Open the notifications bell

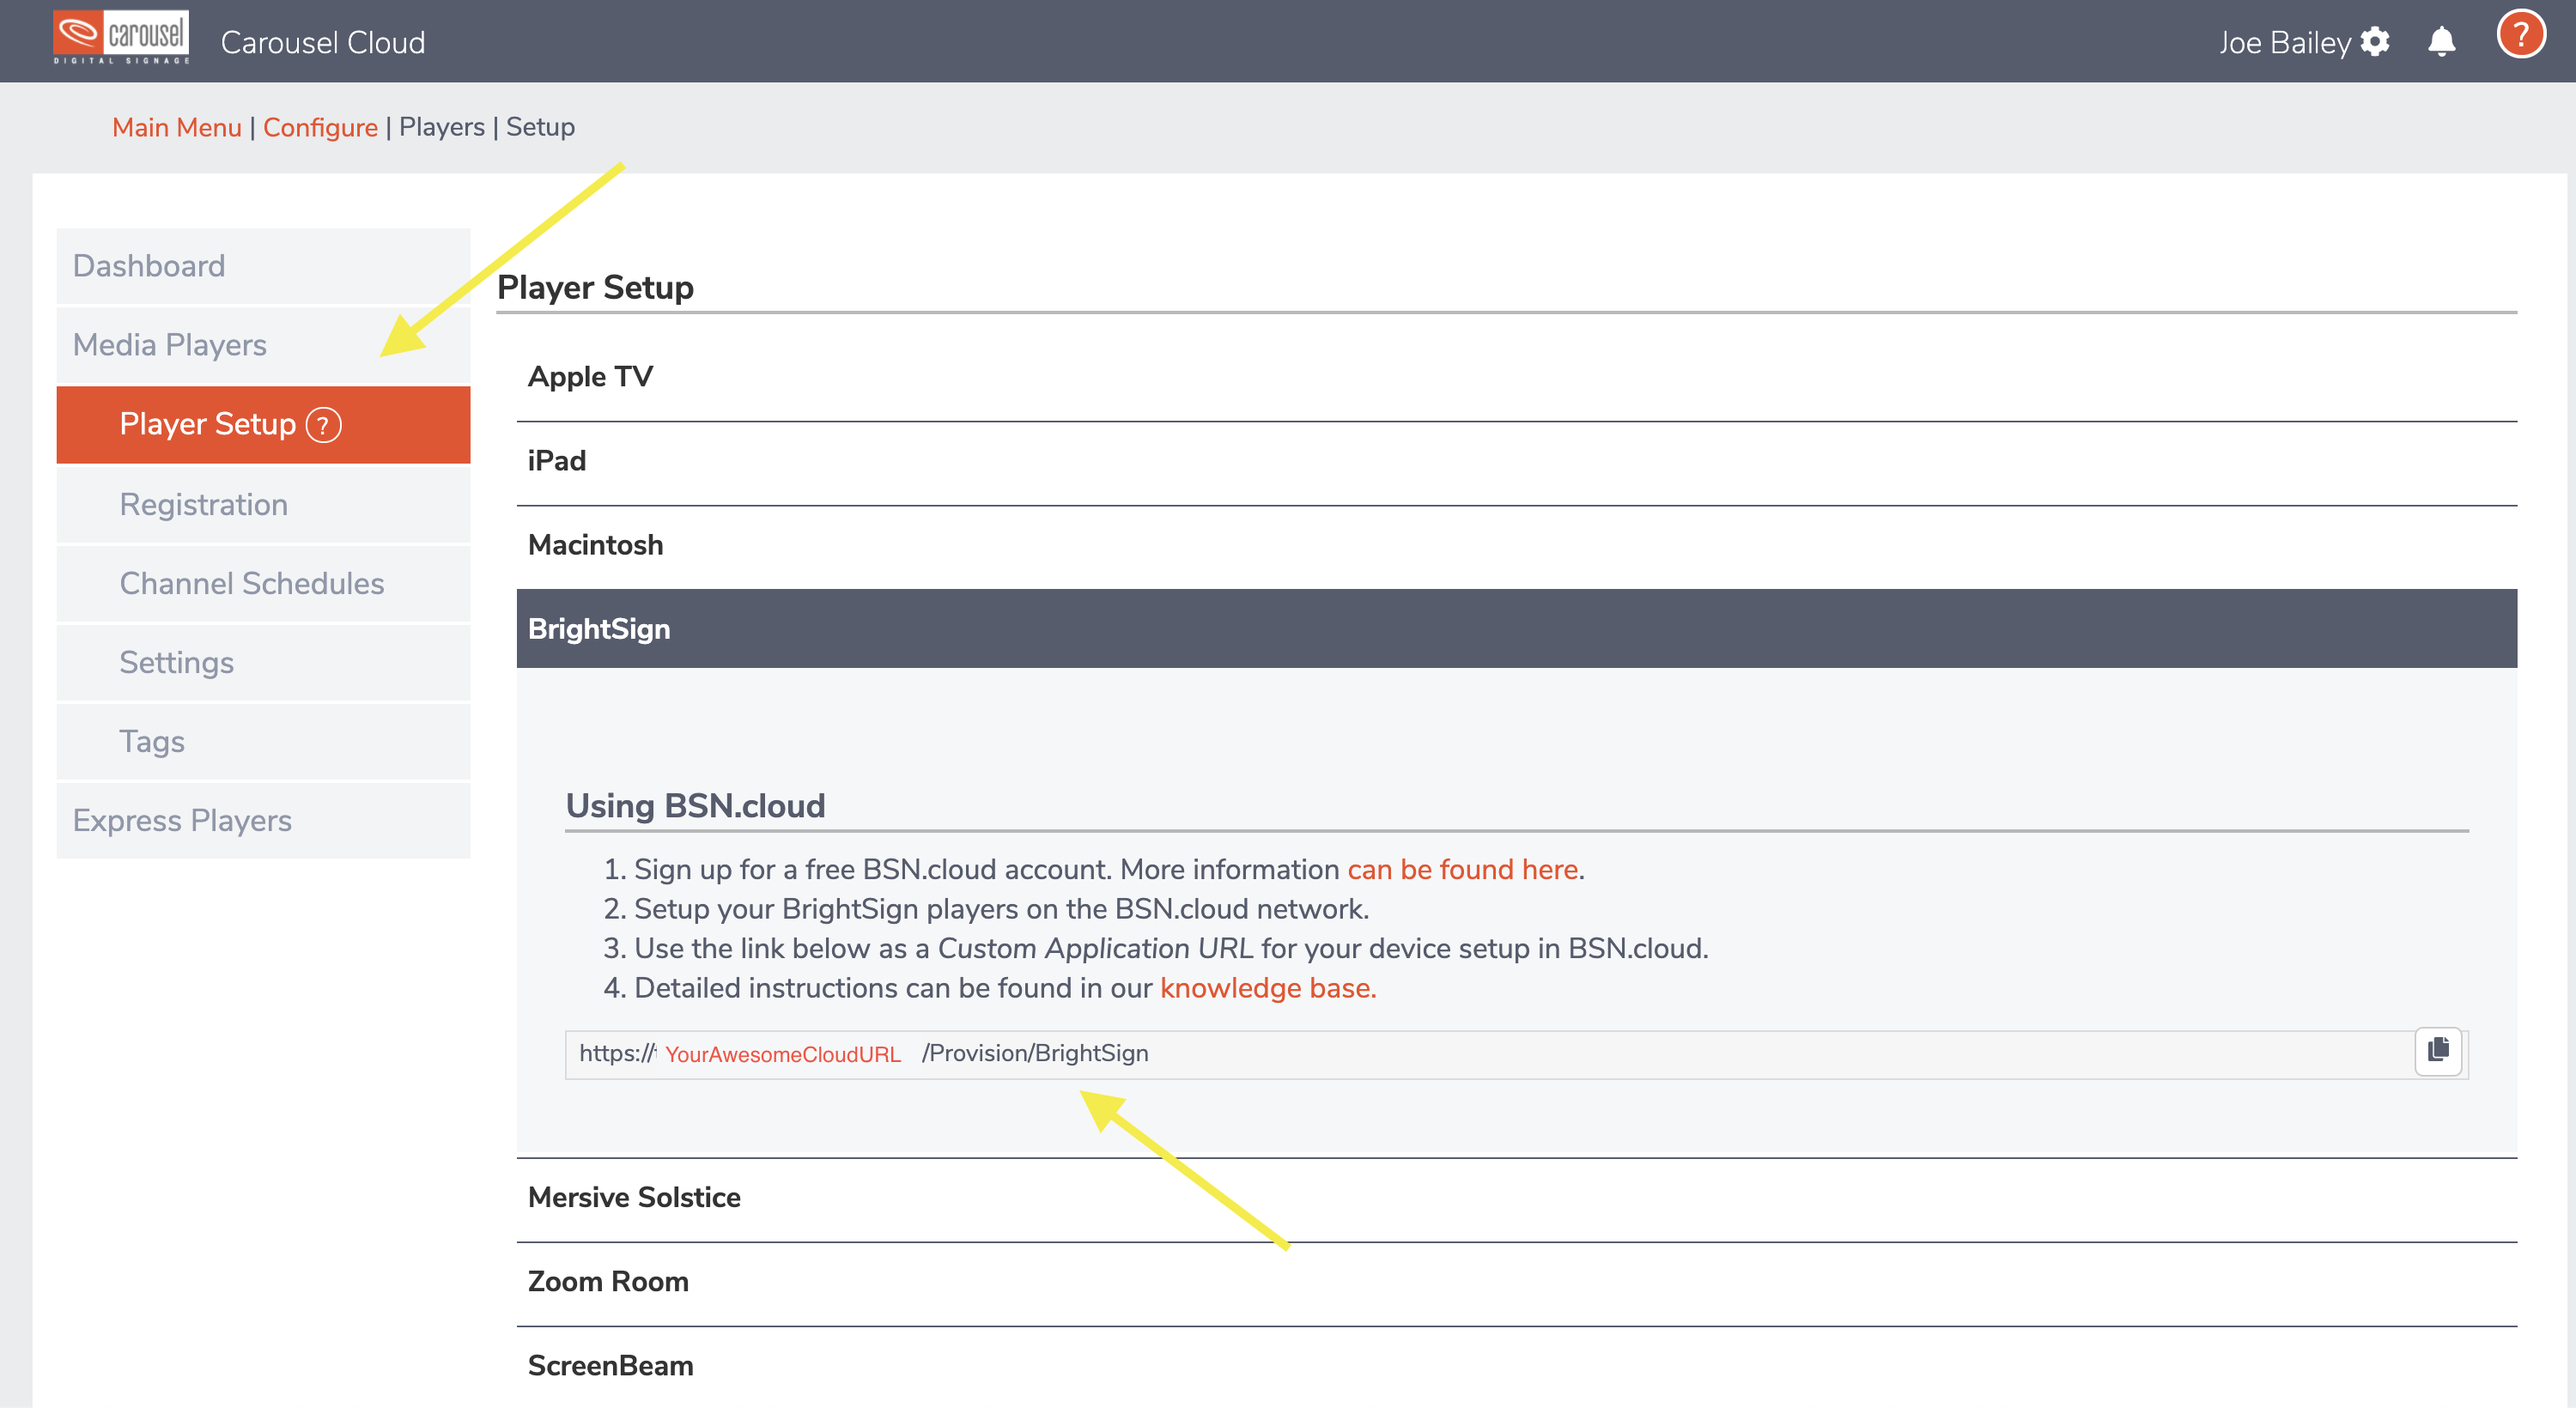pyautogui.click(x=2441, y=42)
